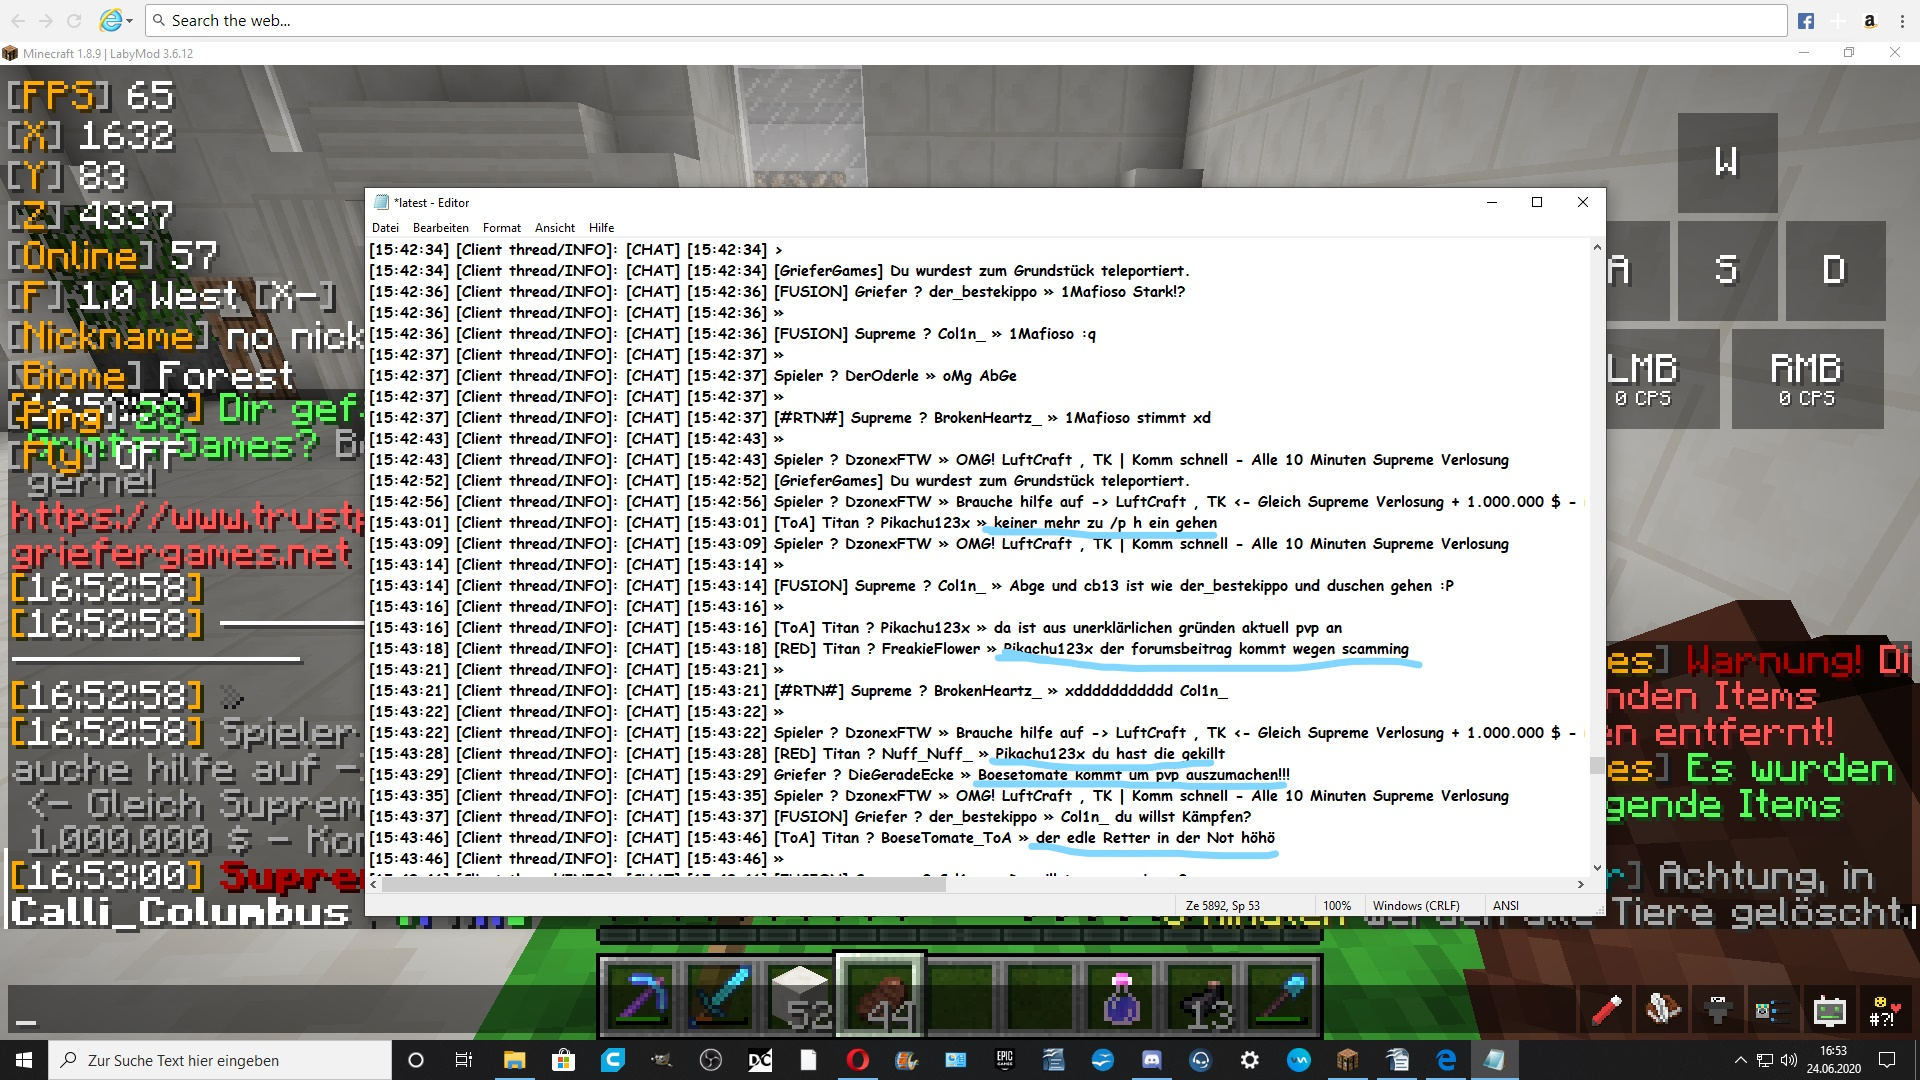Image resolution: width=1920 pixels, height=1080 pixels.
Task: Click the Windows search field
Action: (x=220, y=1060)
